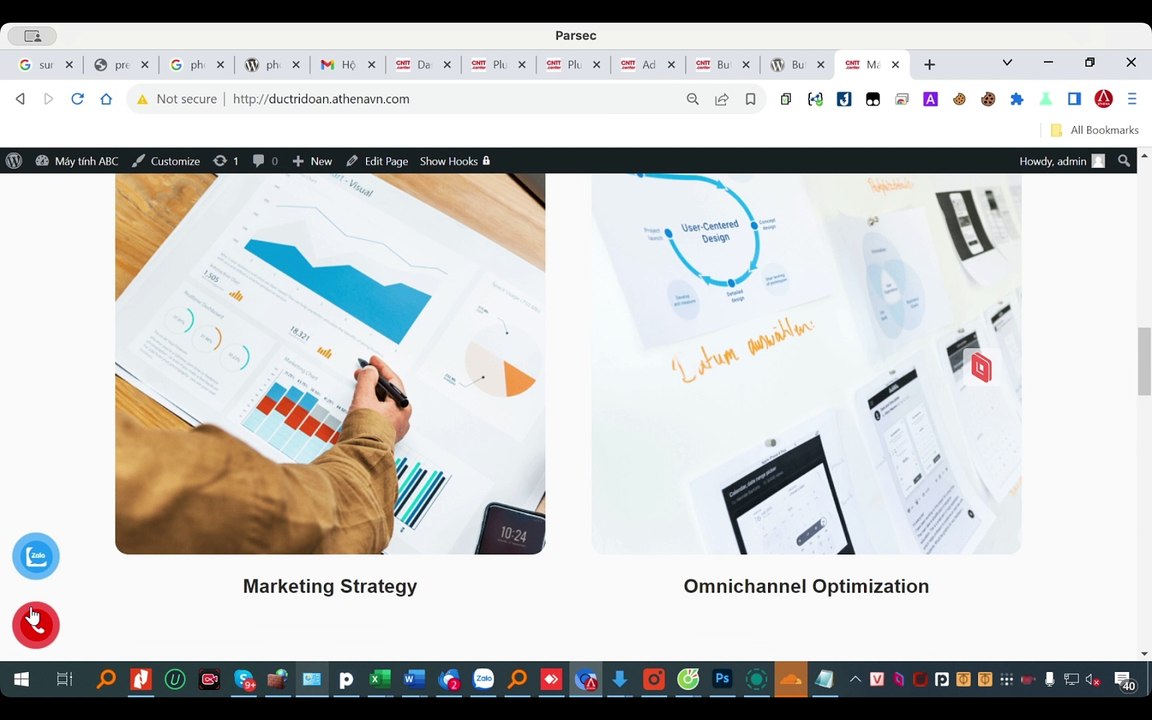Open a new tab with plus button
Viewport: 1152px width, 720px height.
click(x=929, y=65)
